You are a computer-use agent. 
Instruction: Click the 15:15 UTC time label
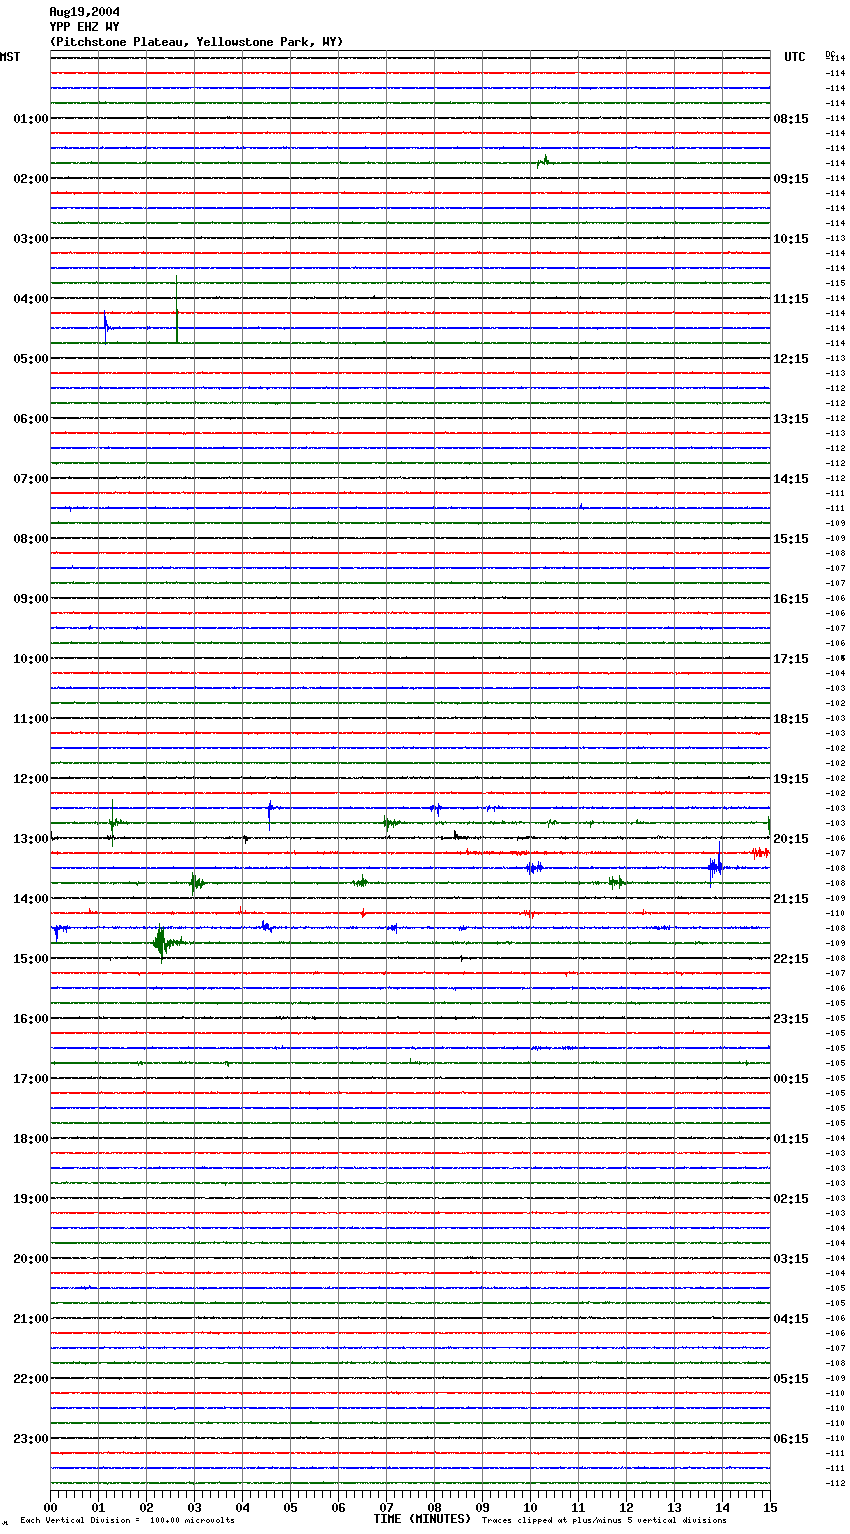791,539
